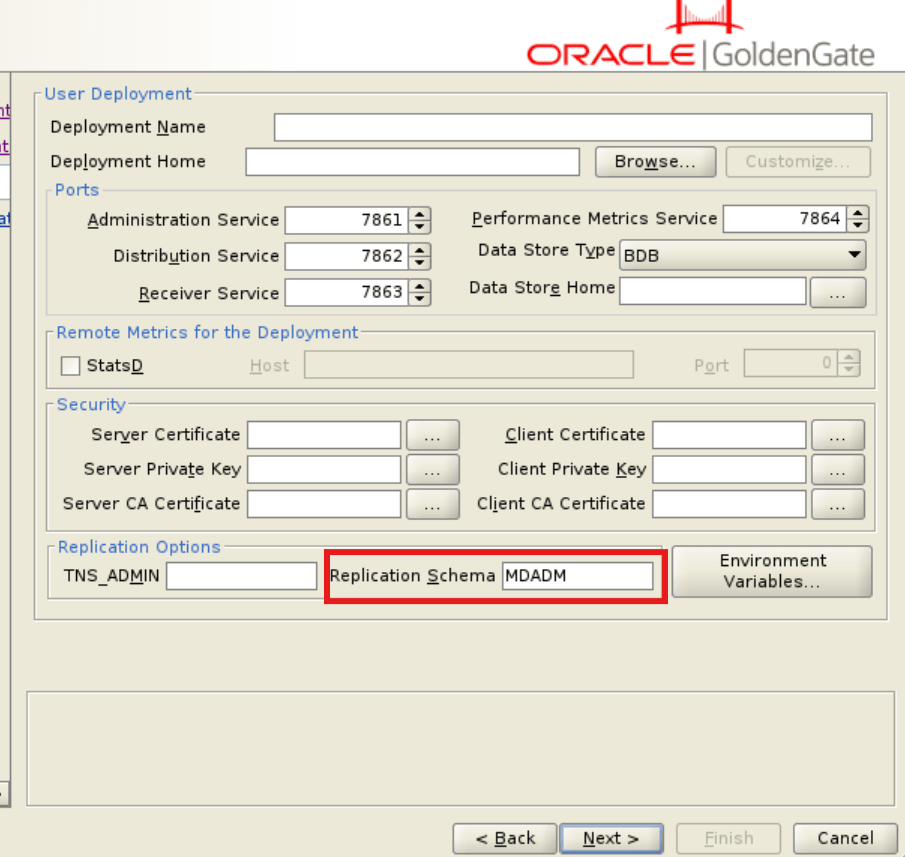This screenshot has height=857, width=905.
Task: Cancel the deployment configuration
Action: coord(845,838)
